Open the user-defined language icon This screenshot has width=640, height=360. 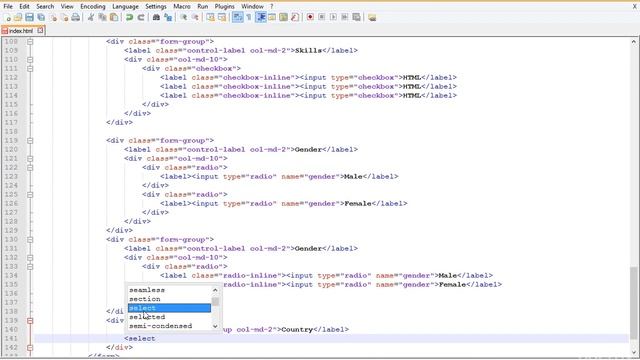[x=272, y=18]
